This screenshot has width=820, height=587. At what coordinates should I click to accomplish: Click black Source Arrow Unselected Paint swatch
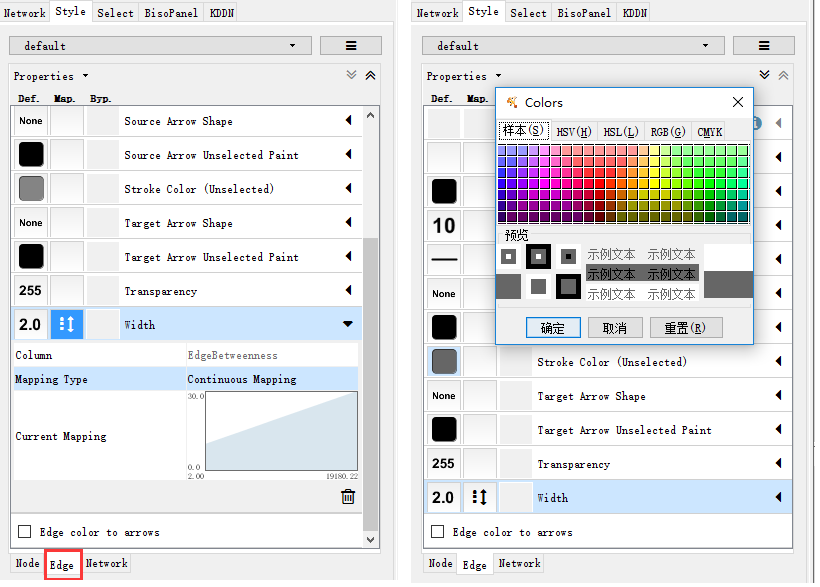31,154
